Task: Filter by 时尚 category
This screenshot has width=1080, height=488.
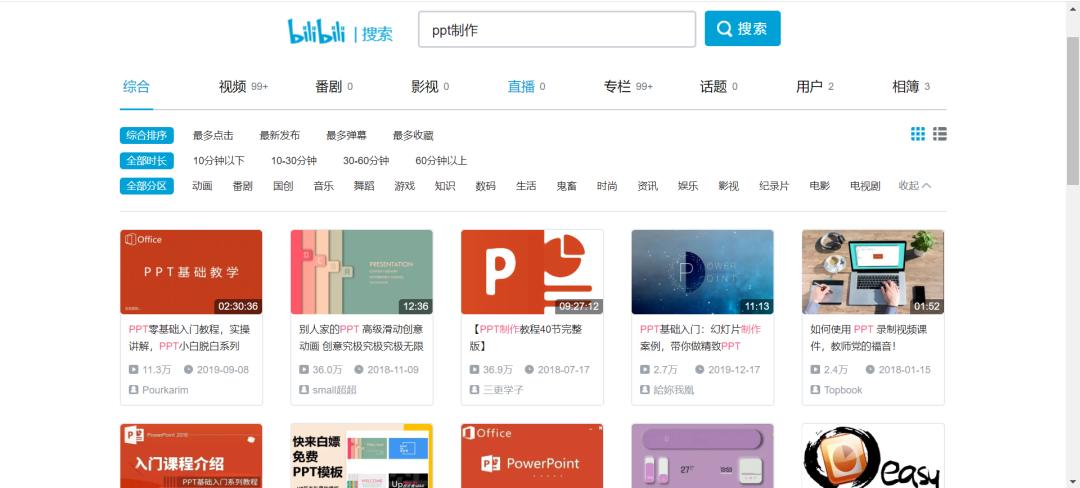Action: (608, 186)
